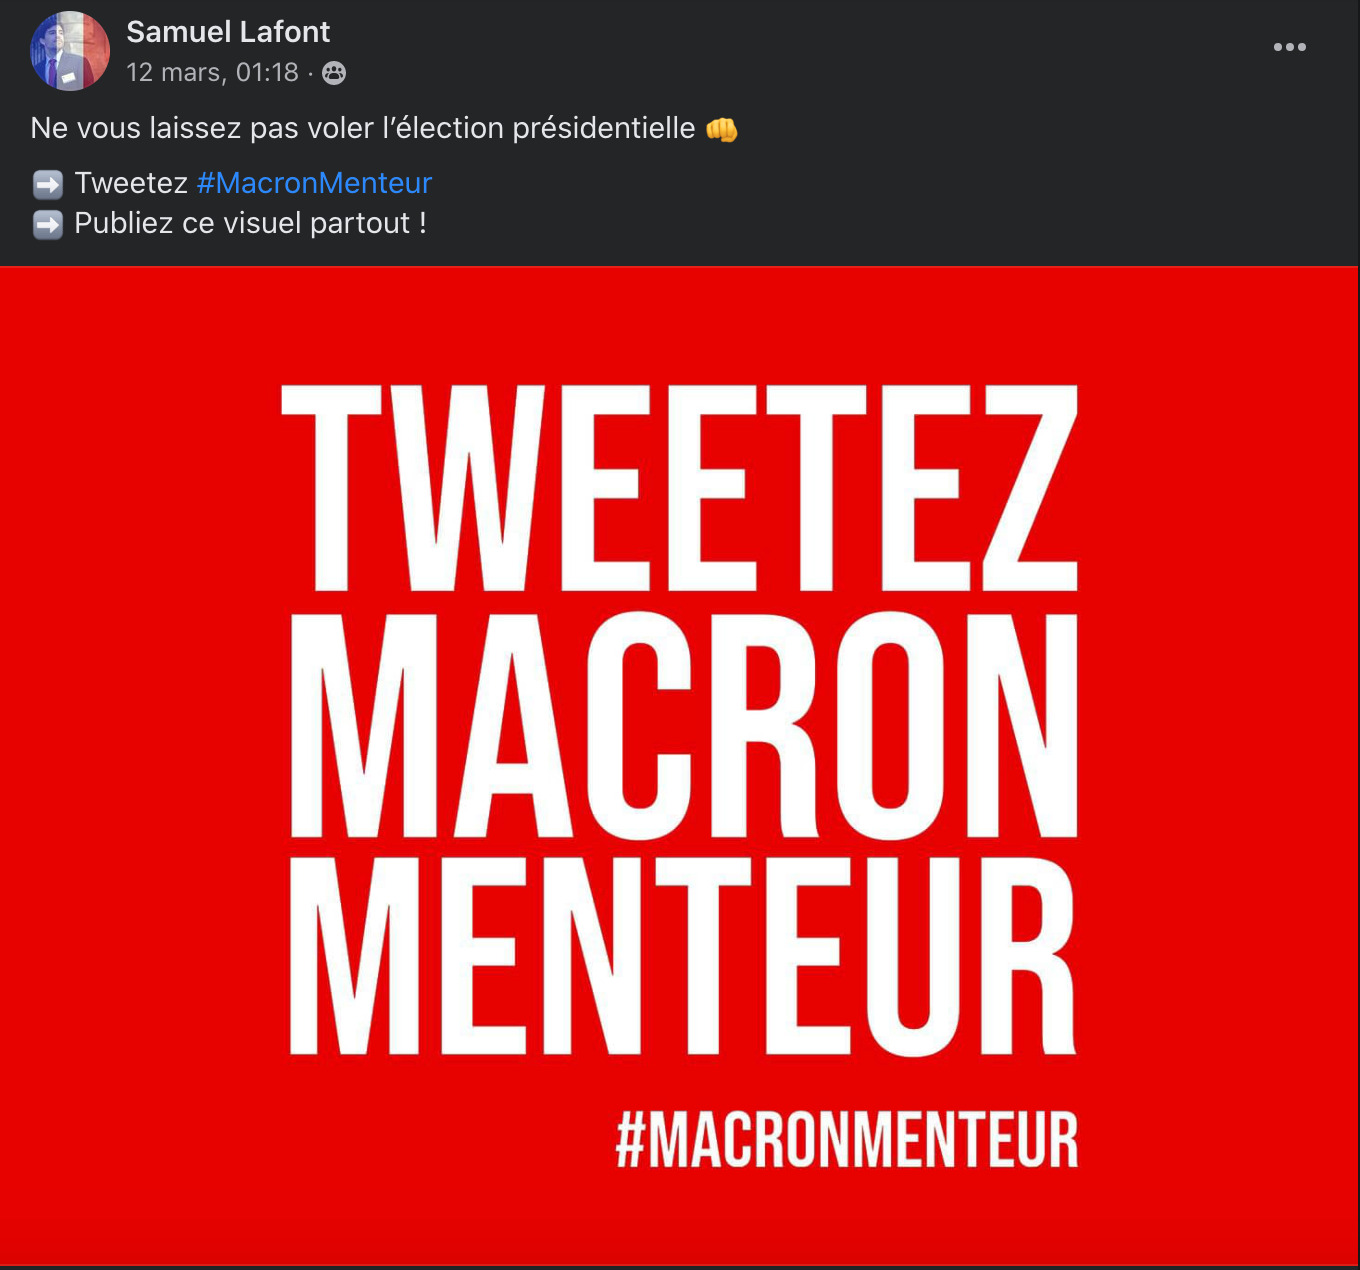Click the dot separator after the timestamp

tap(310, 73)
